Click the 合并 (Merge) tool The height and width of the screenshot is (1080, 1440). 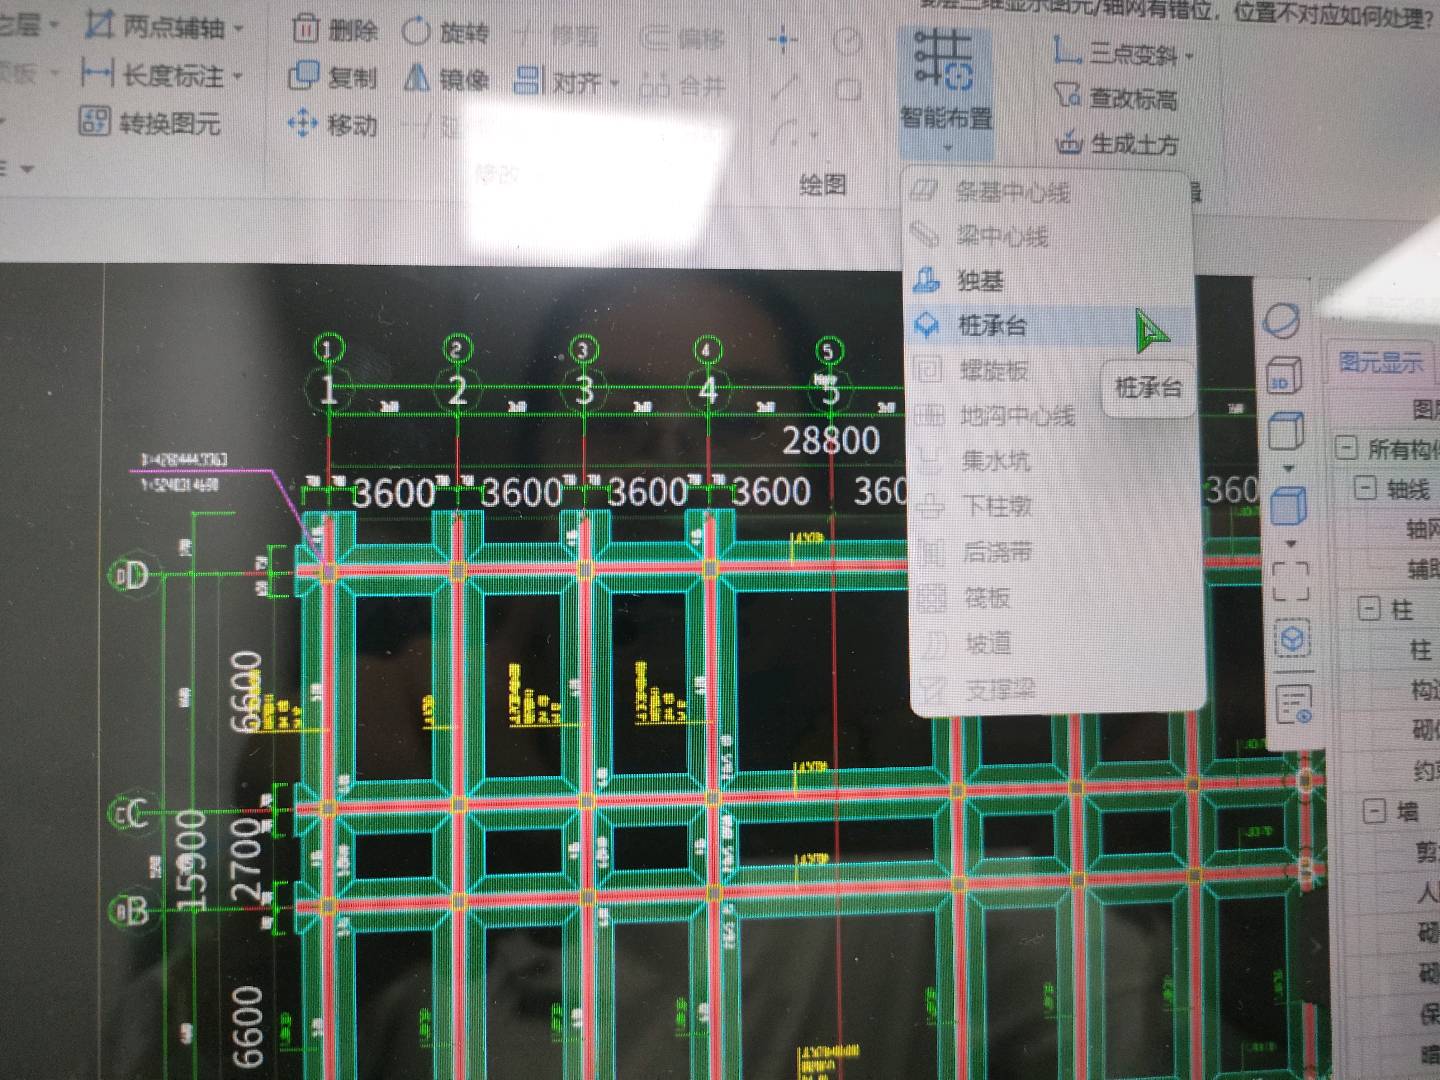pyautogui.click(x=683, y=85)
